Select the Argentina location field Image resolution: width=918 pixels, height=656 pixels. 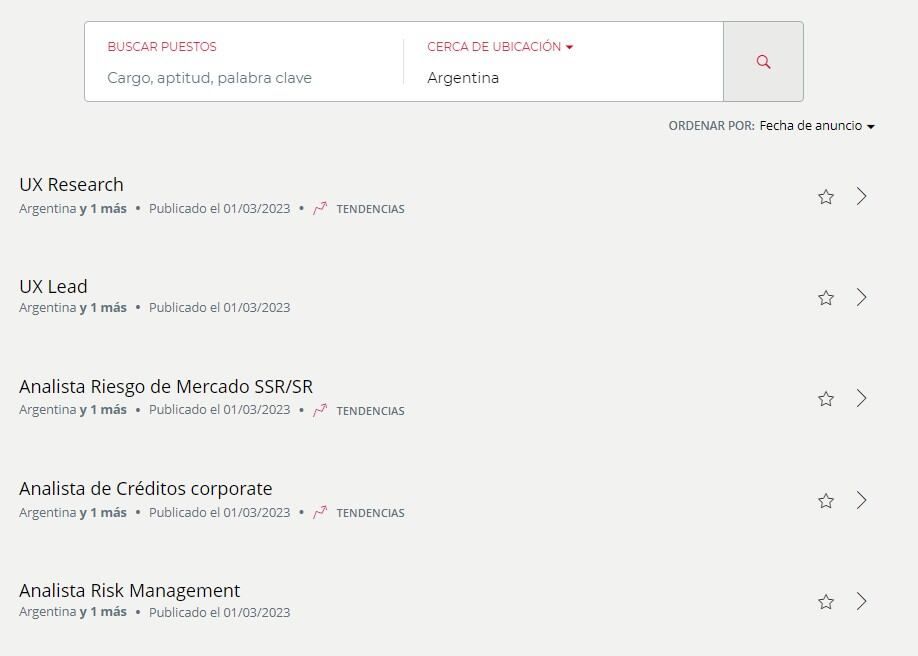pyautogui.click(x=463, y=78)
